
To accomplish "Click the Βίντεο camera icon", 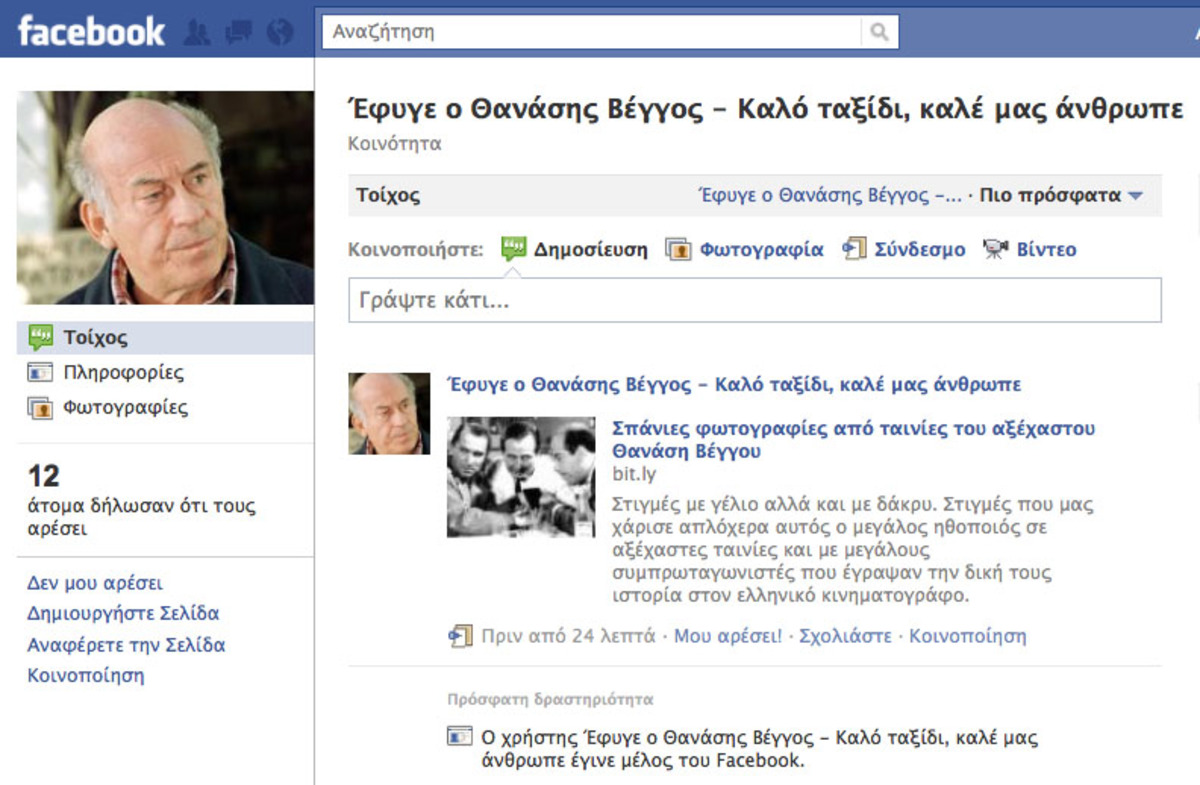I will 995,250.
